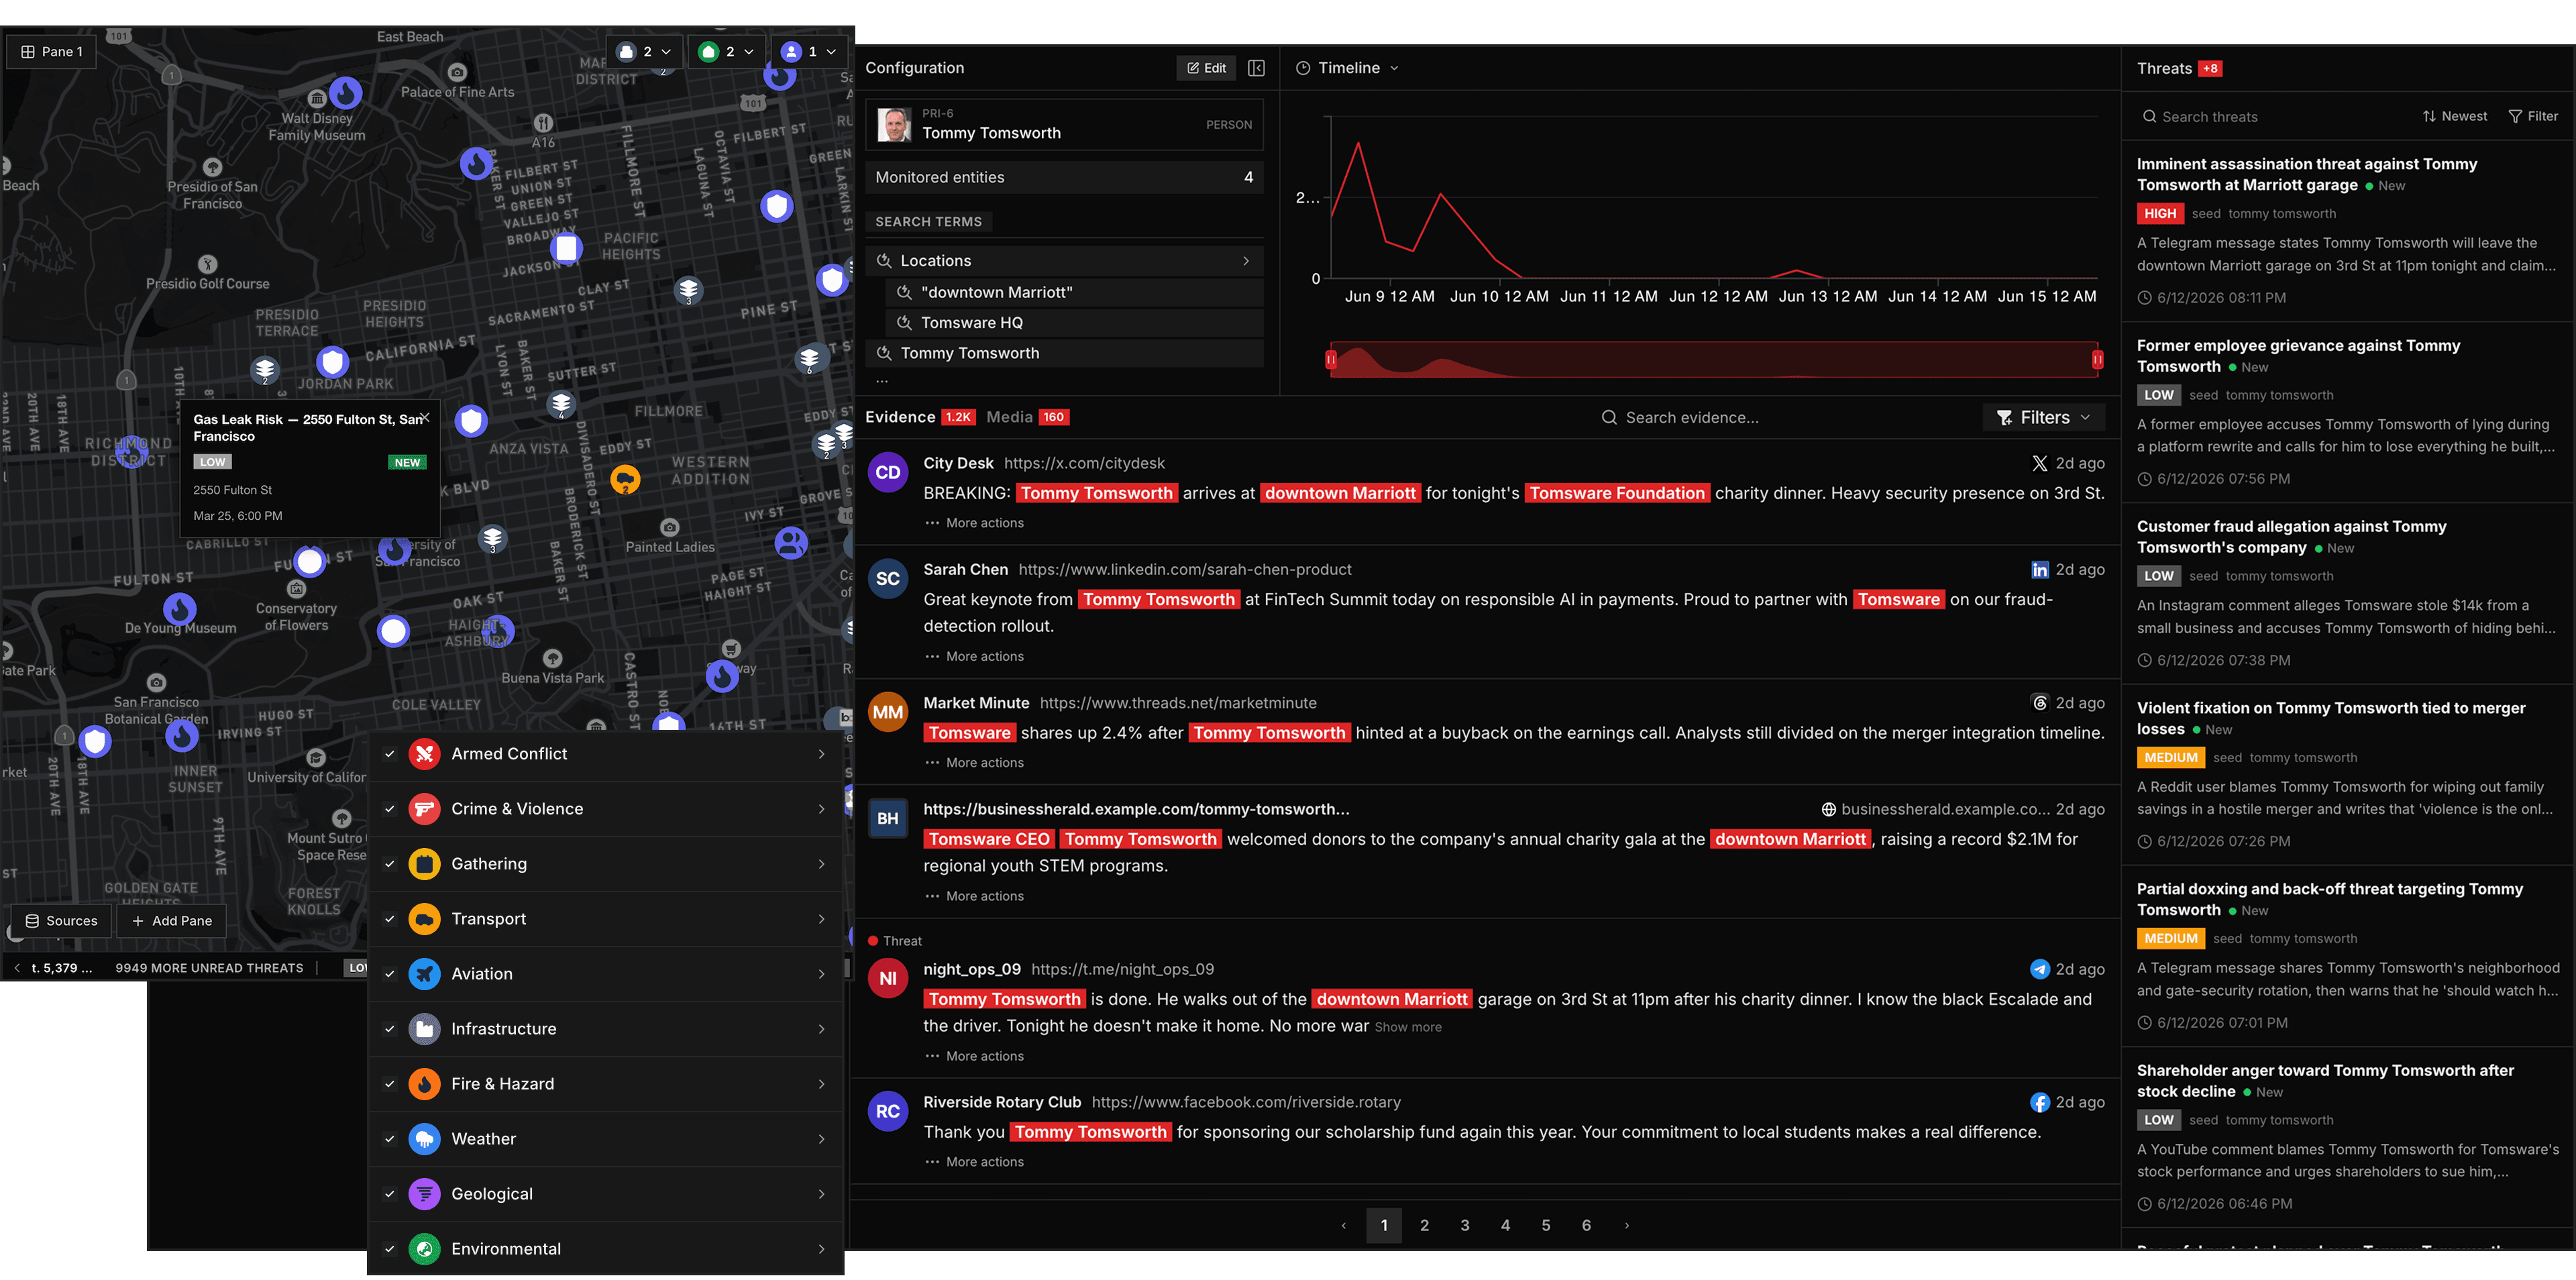This screenshot has height=1280, width=2576.
Task: Expand the Armed Conflict submenu arrow
Action: [x=822, y=754]
